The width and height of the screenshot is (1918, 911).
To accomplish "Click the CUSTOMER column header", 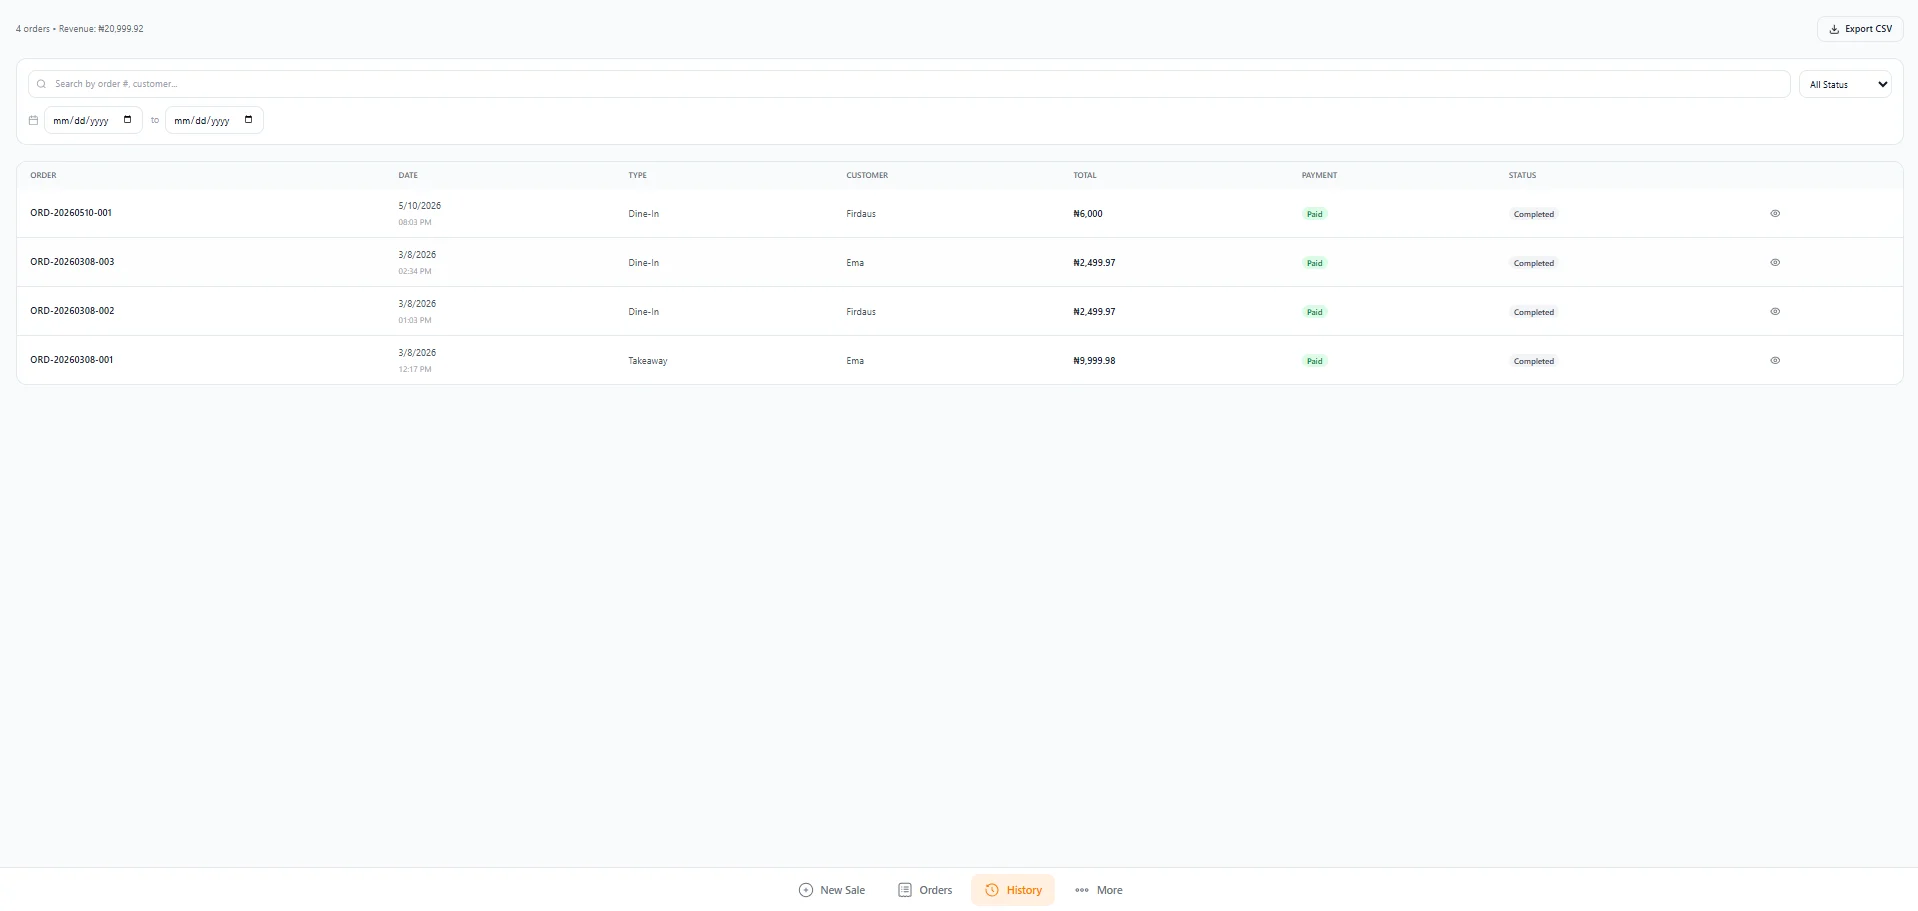I will [867, 175].
